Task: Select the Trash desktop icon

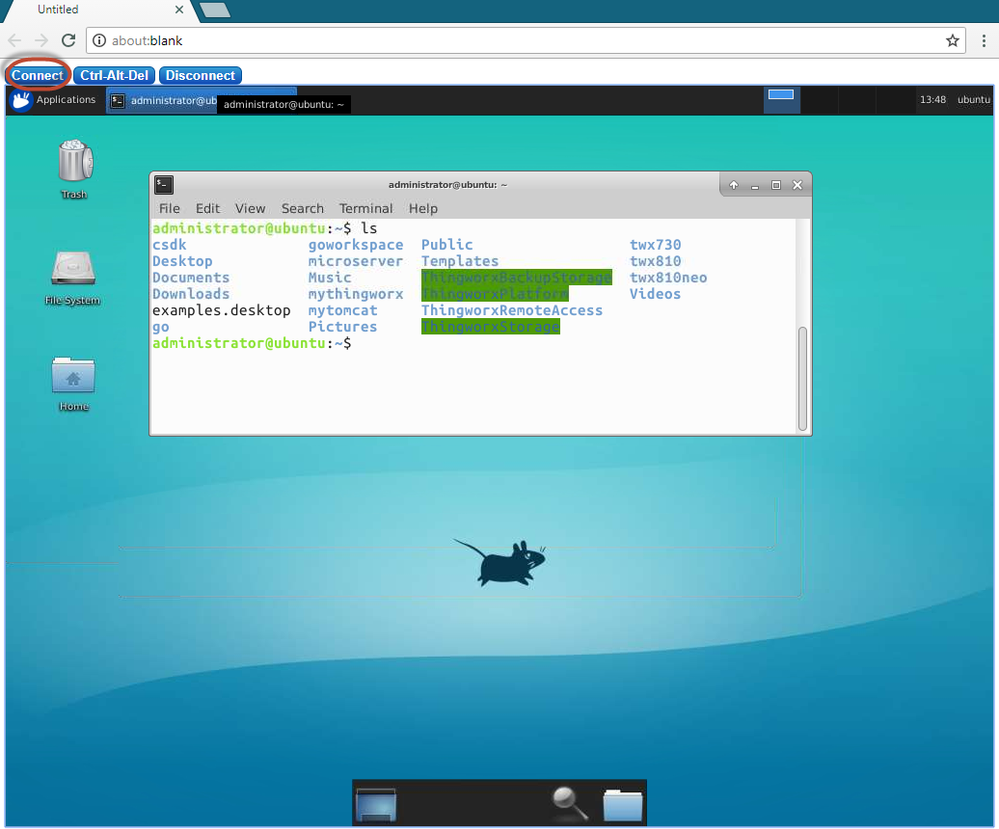Action: pos(75,169)
